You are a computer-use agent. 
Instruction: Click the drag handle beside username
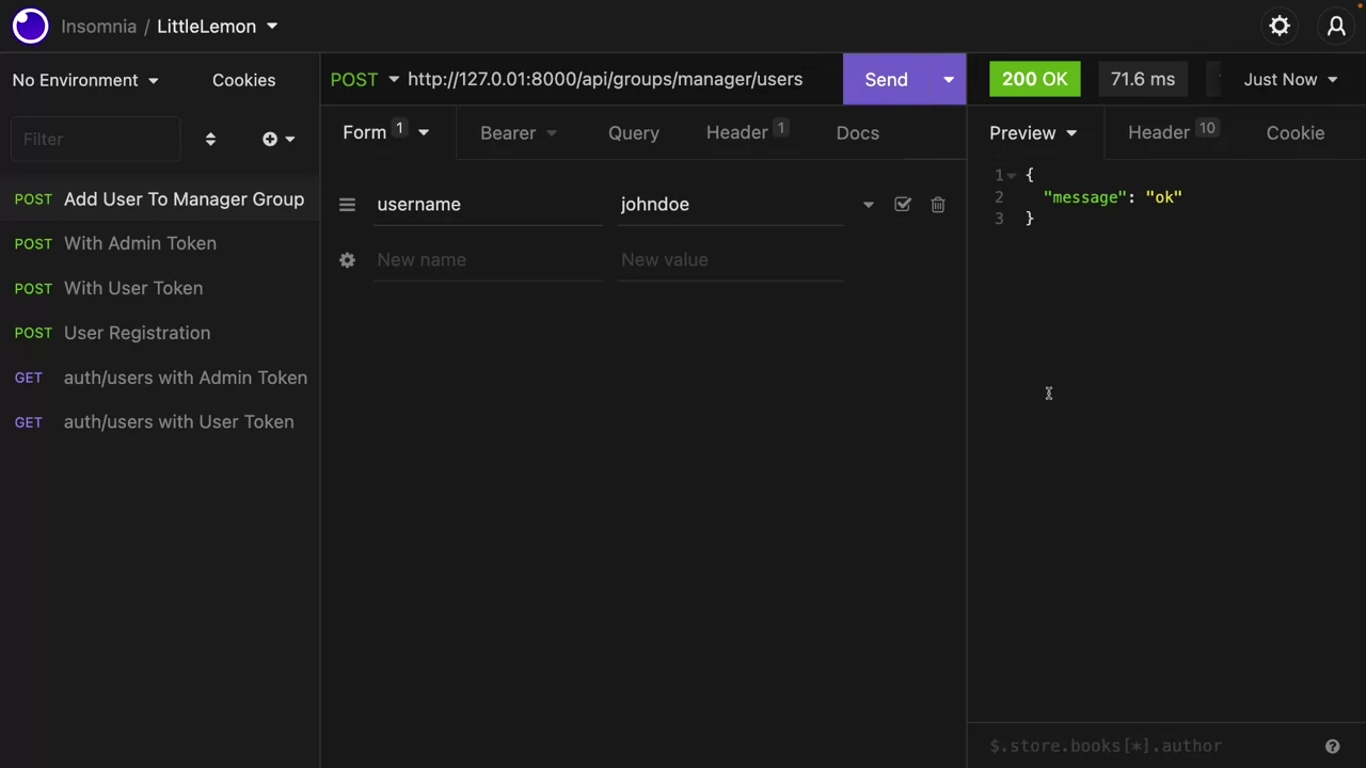(x=347, y=205)
